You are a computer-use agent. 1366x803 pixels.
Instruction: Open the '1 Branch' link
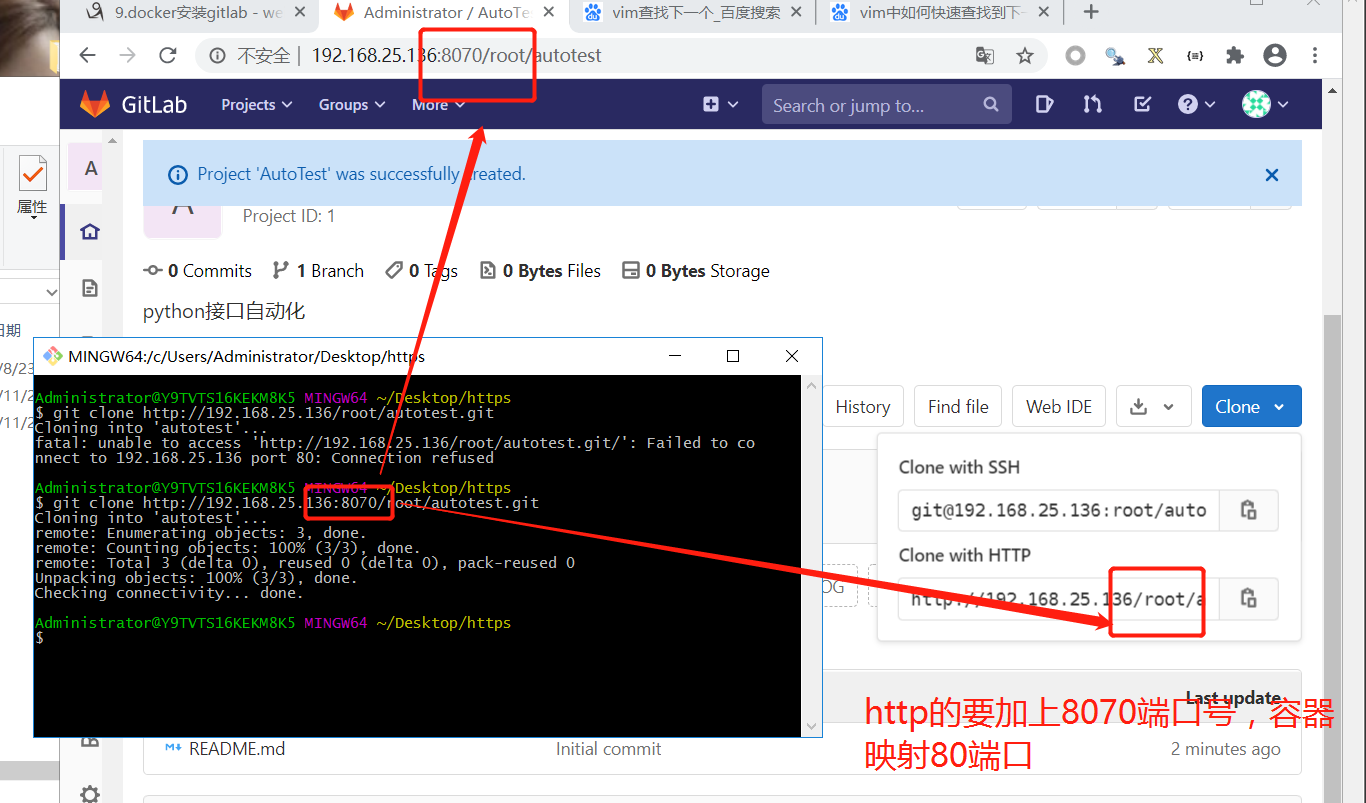click(318, 271)
